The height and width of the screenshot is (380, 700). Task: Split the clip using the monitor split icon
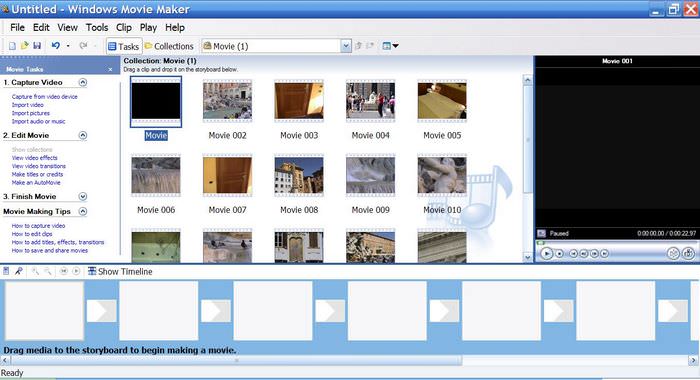[x=673, y=254]
